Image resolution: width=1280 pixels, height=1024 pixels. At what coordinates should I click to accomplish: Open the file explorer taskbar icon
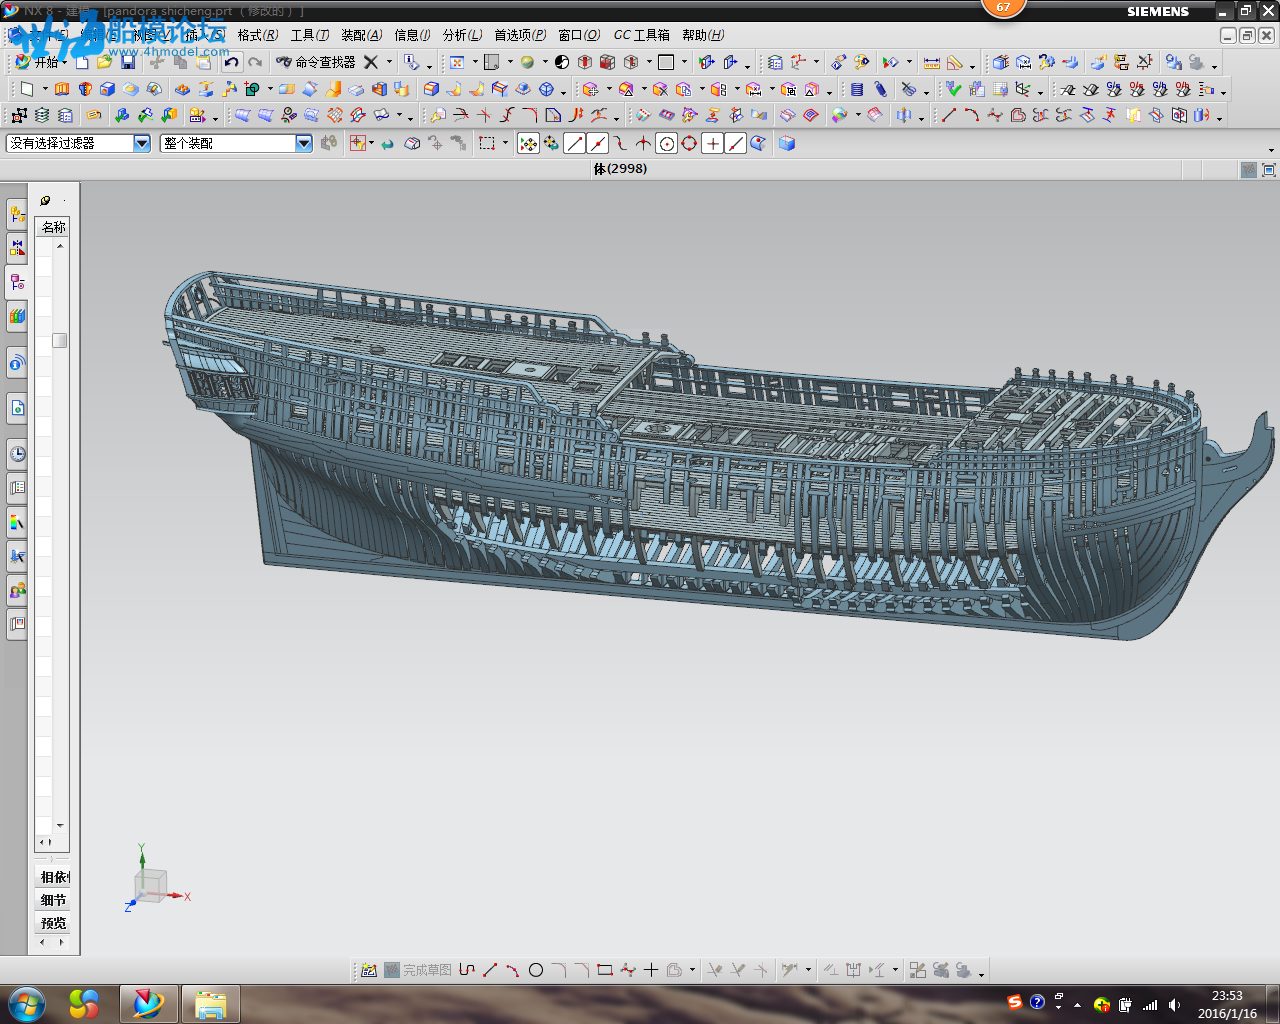210,1004
